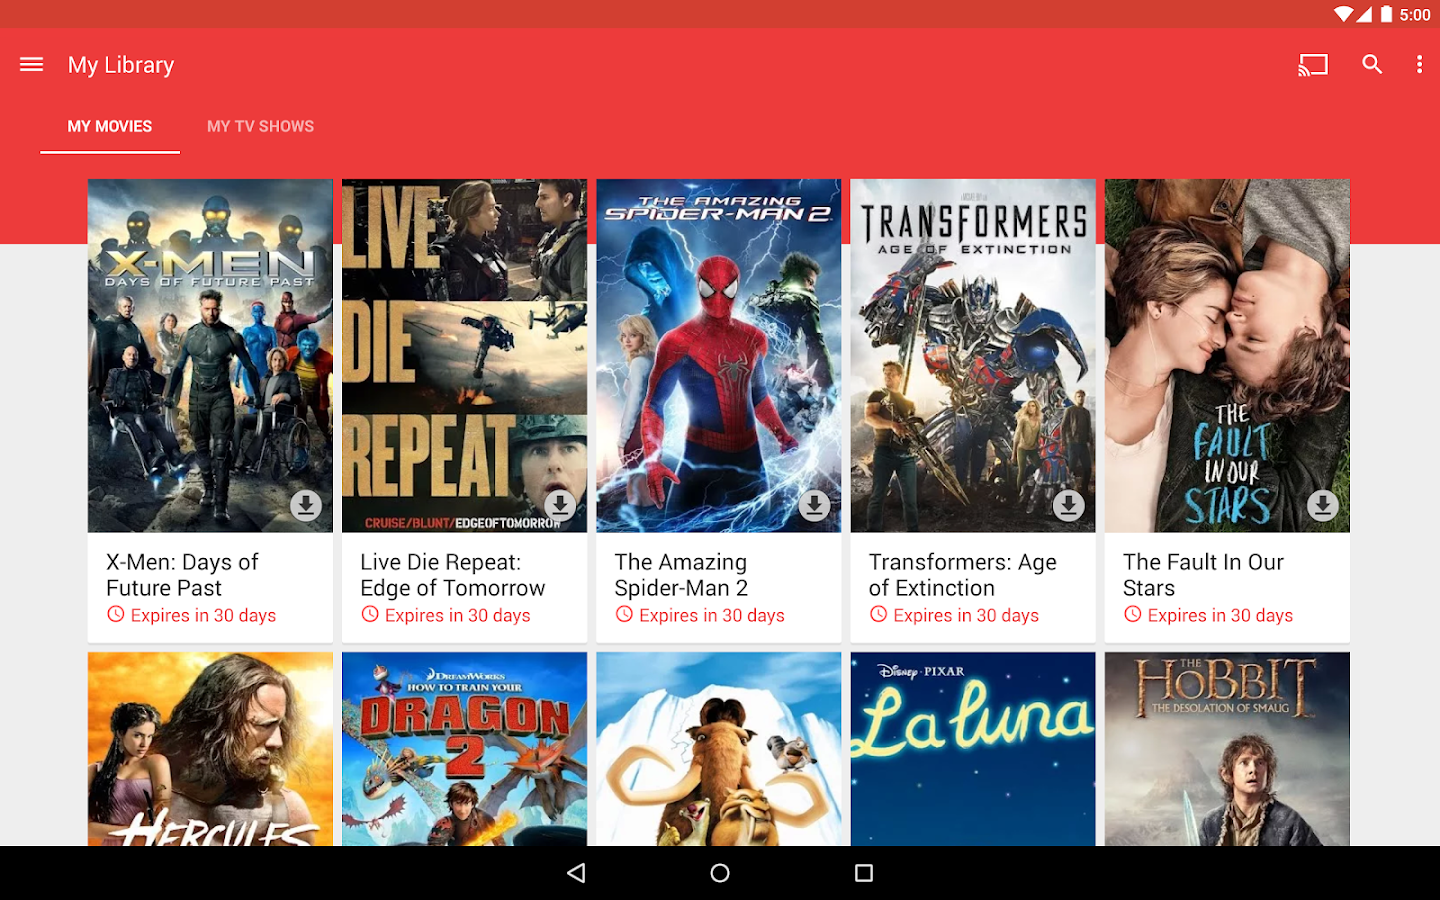Tap the My Library header title
Image resolution: width=1440 pixels, height=900 pixels.
(x=121, y=65)
